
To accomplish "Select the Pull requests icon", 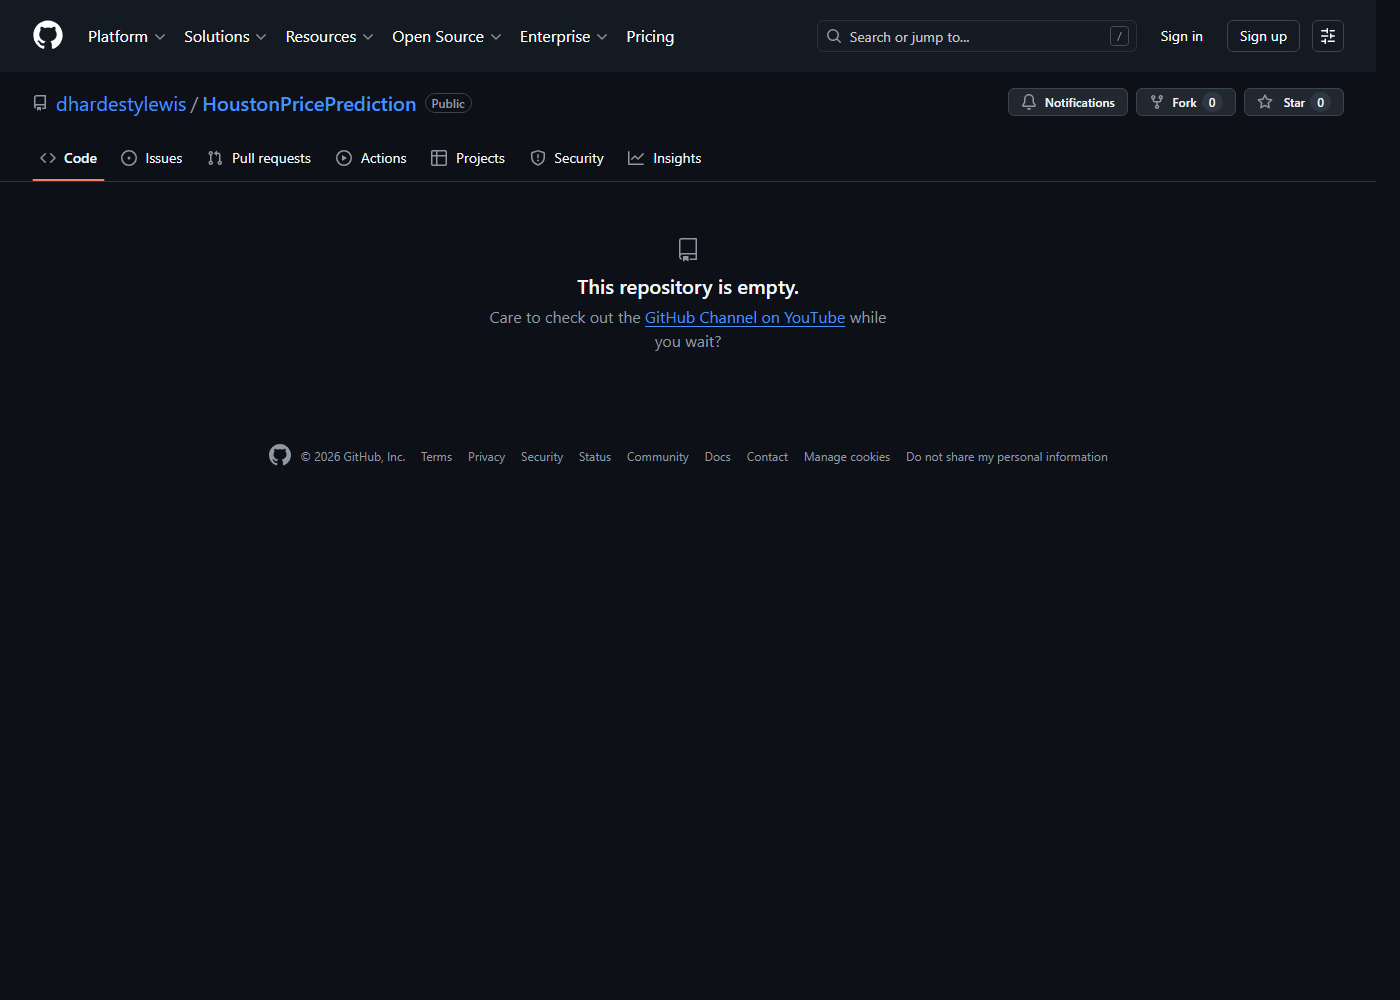I will tap(214, 157).
